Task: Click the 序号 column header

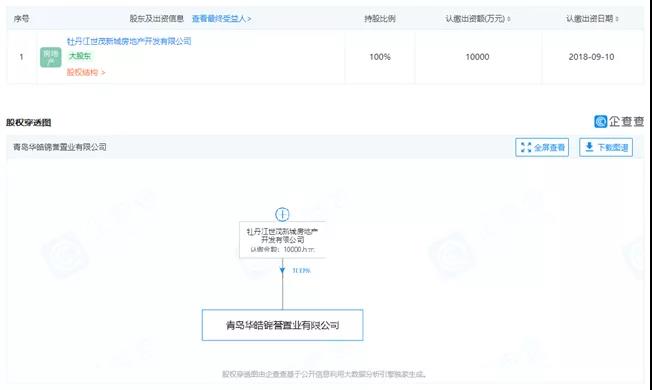Action: 21,19
